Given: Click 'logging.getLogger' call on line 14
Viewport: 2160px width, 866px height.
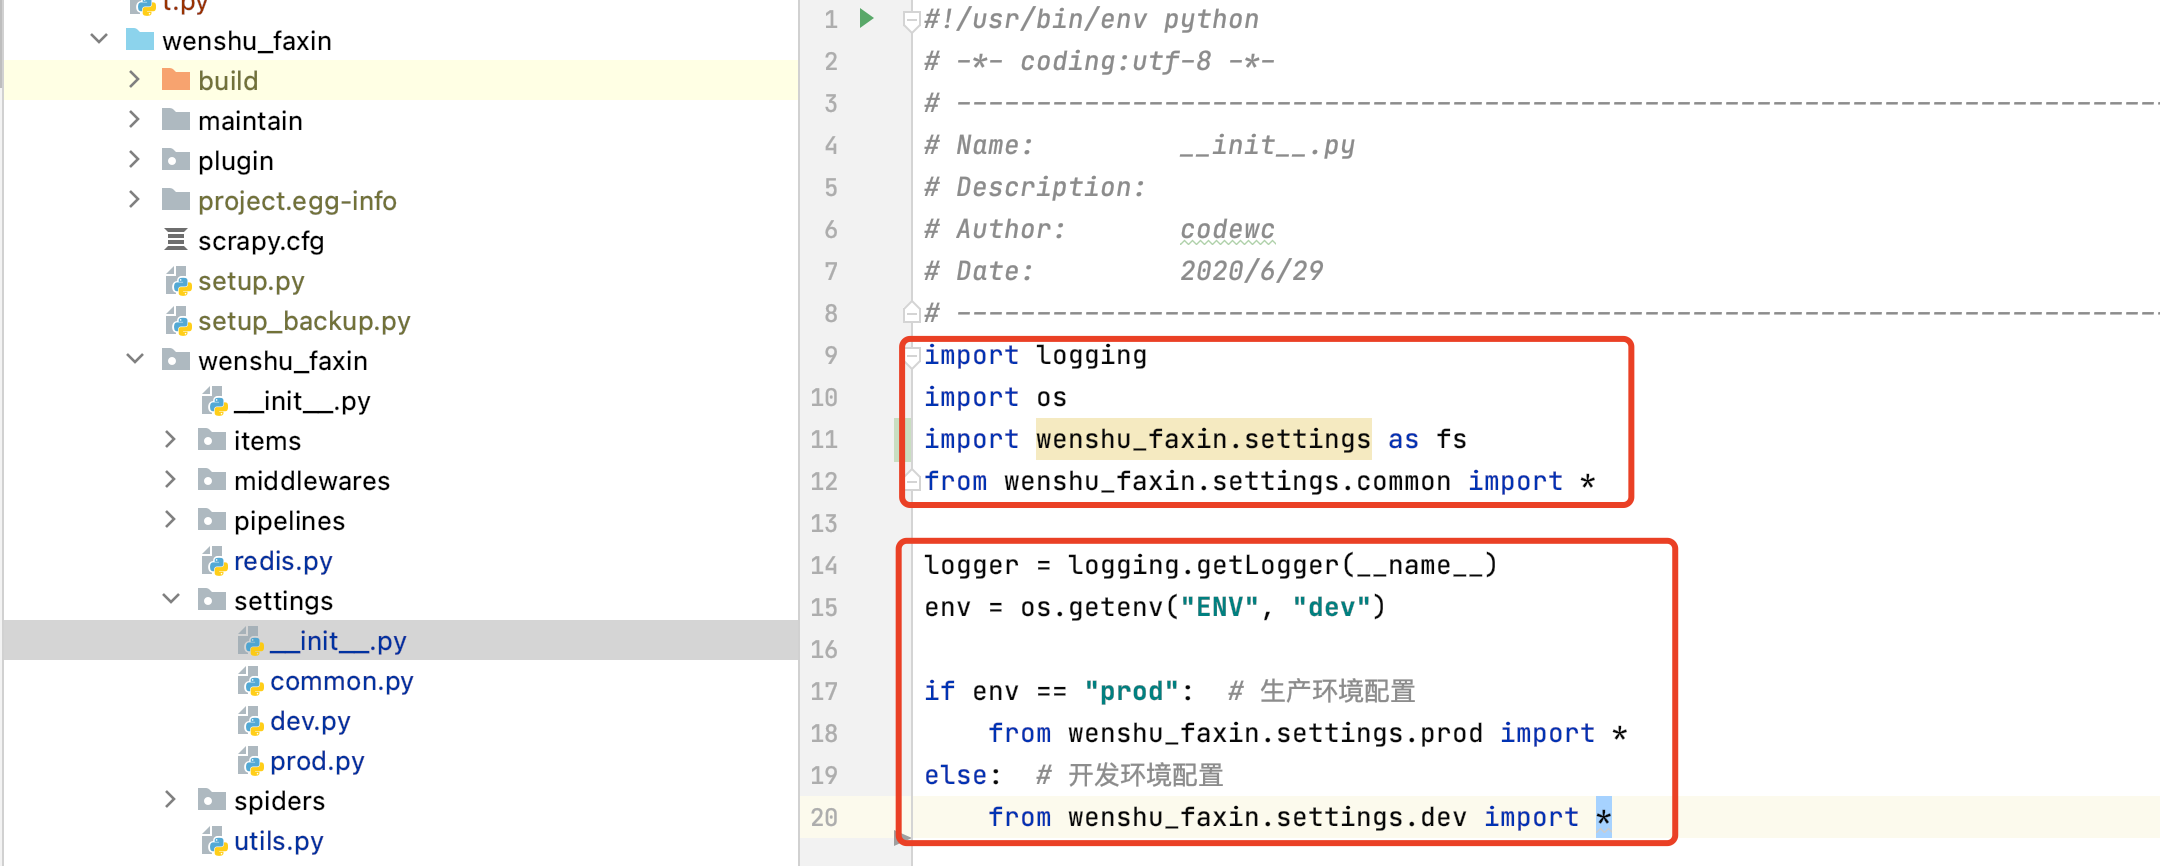Looking at the screenshot, I should tap(1203, 565).
